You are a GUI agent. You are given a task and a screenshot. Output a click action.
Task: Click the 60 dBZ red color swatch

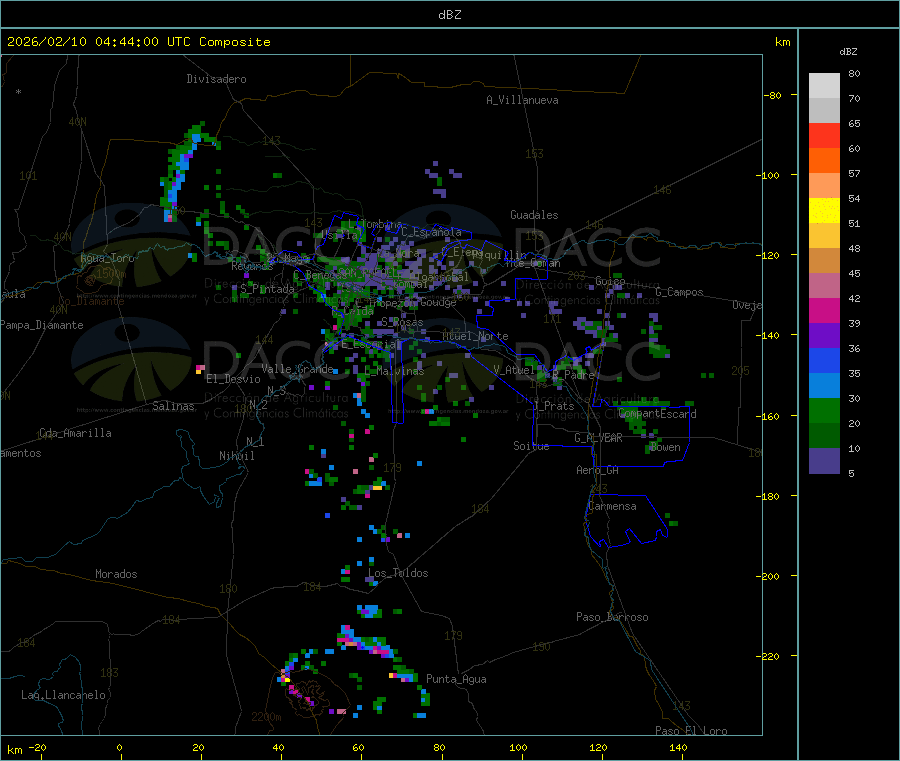pyautogui.click(x=824, y=135)
